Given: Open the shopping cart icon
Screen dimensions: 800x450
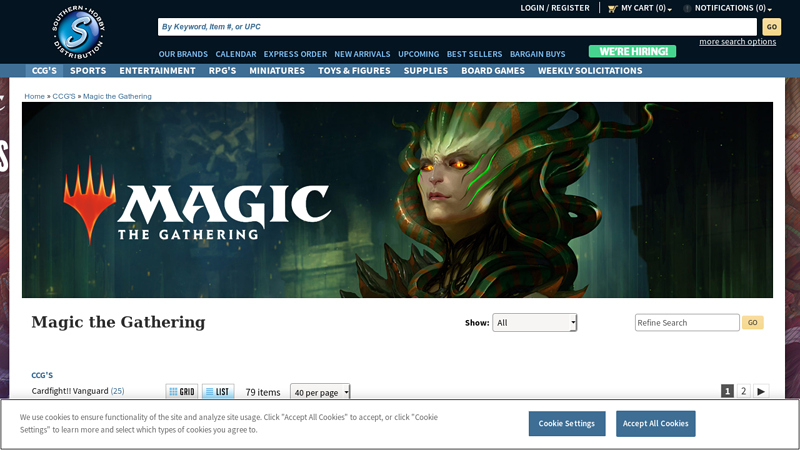Looking at the screenshot, I should point(612,8).
